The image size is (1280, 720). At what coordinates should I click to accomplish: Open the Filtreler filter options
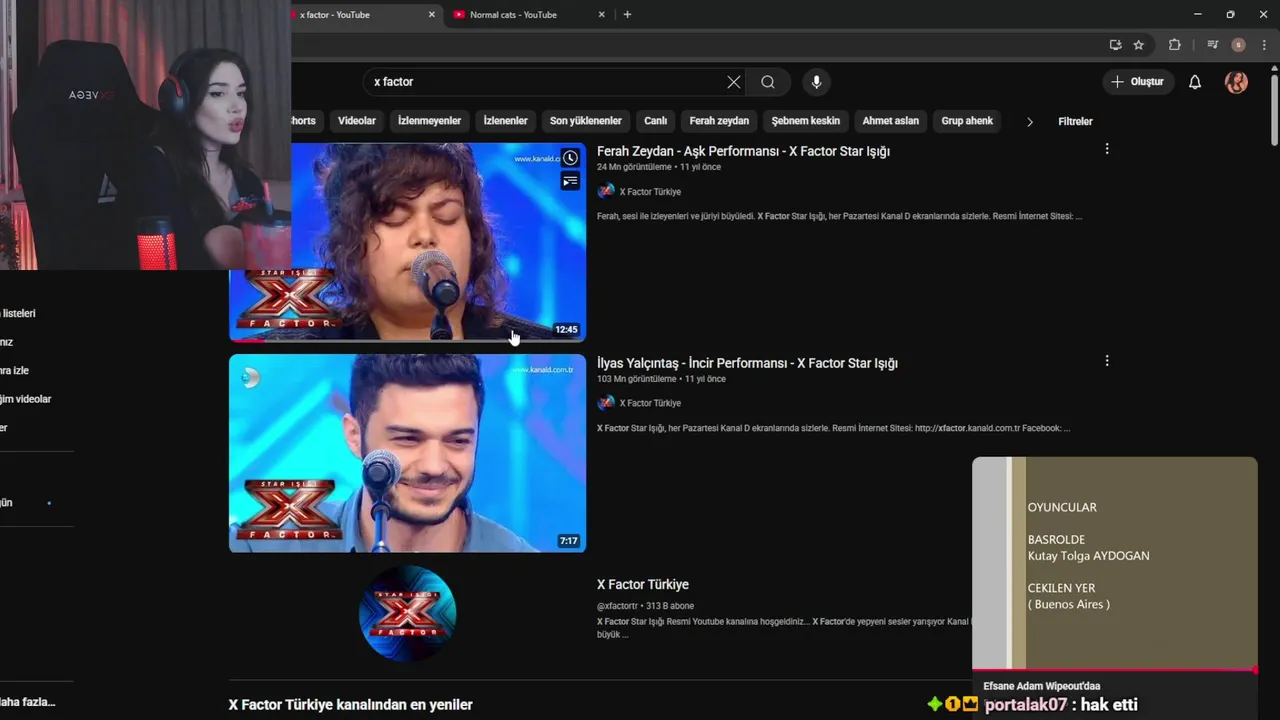(x=1075, y=121)
